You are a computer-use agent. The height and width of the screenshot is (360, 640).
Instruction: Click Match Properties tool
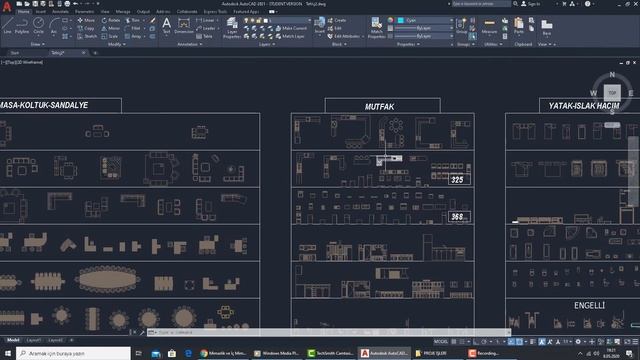point(376,28)
